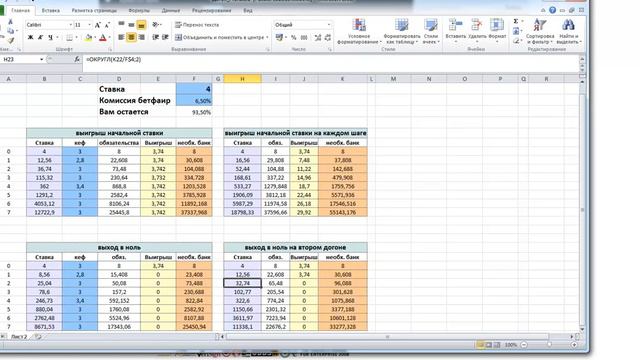Click the text orientation icon
Screen dimensions: 640x360
156,25
